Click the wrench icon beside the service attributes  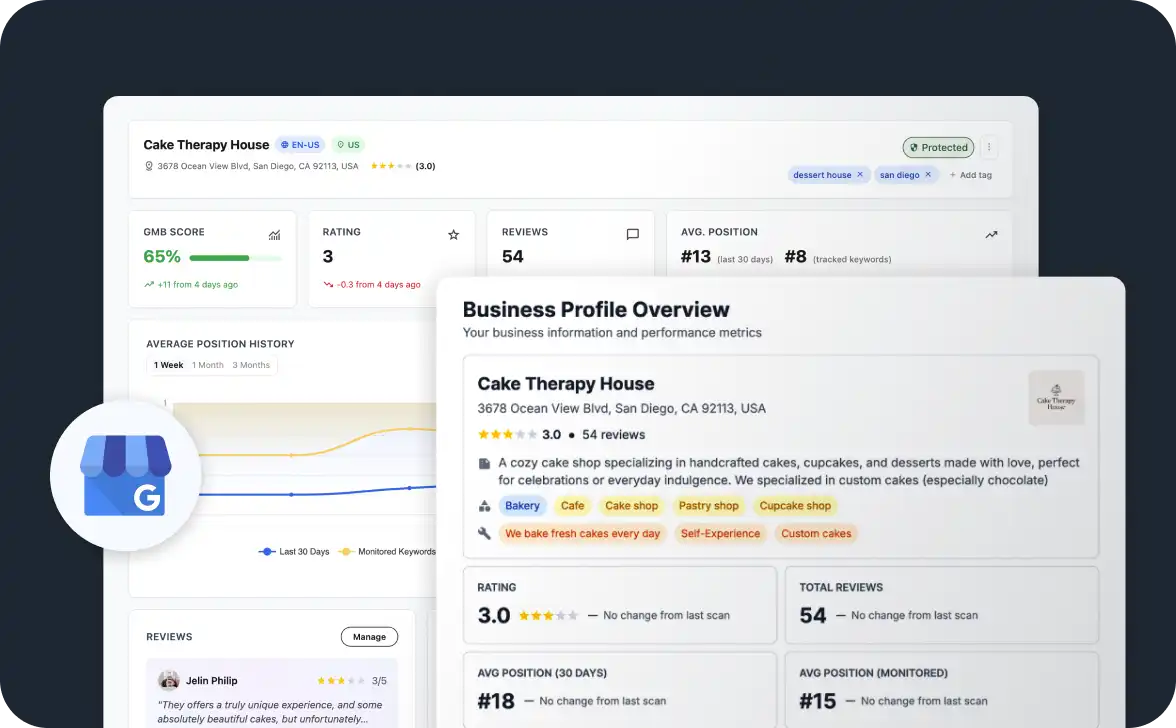coord(484,533)
